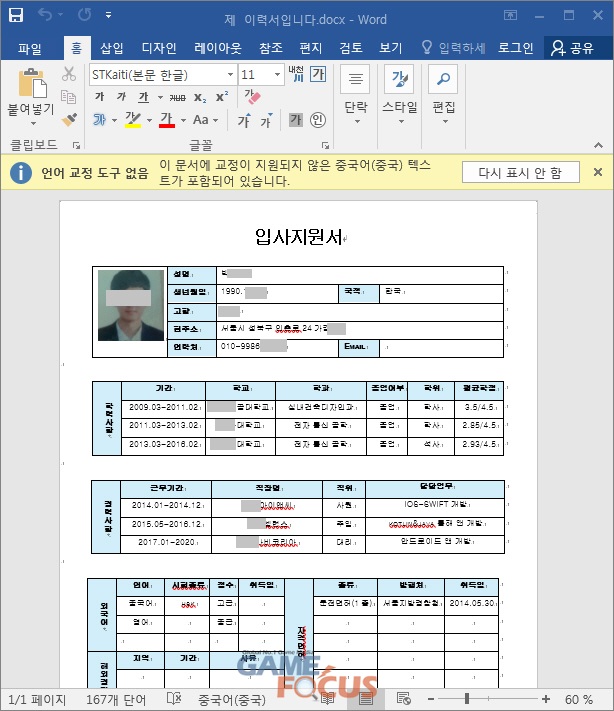This screenshot has height=711, width=614.
Task: Collapse the ribbon with the chevron
Action: point(598,145)
